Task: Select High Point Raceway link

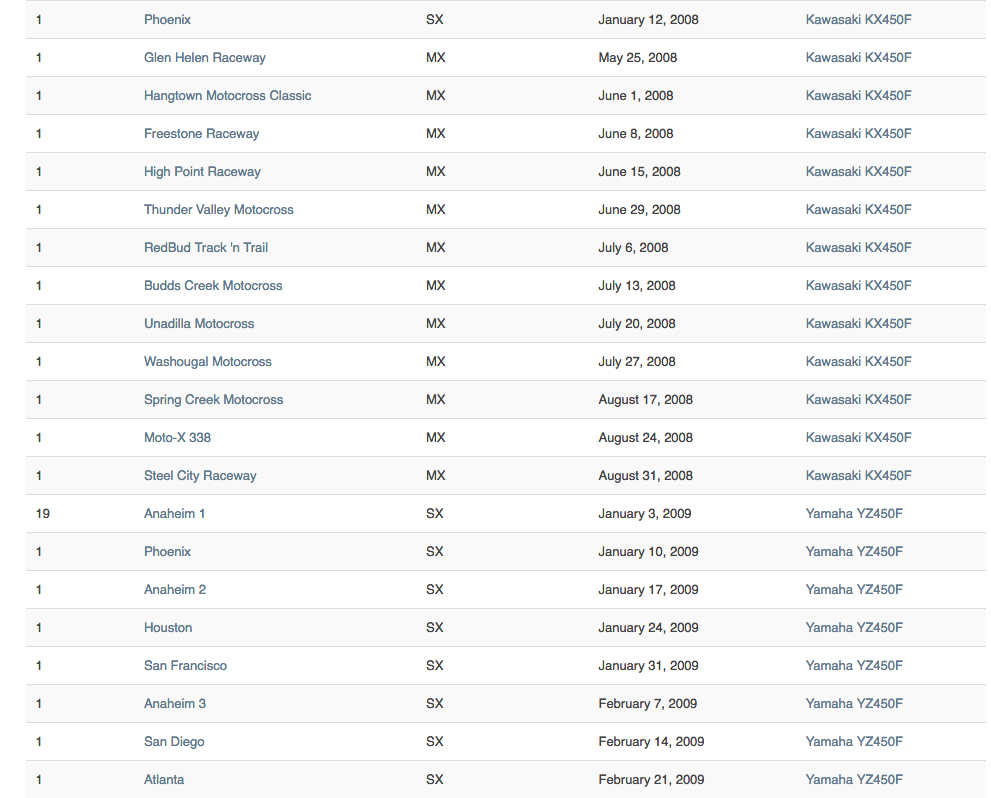Action: (x=202, y=172)
